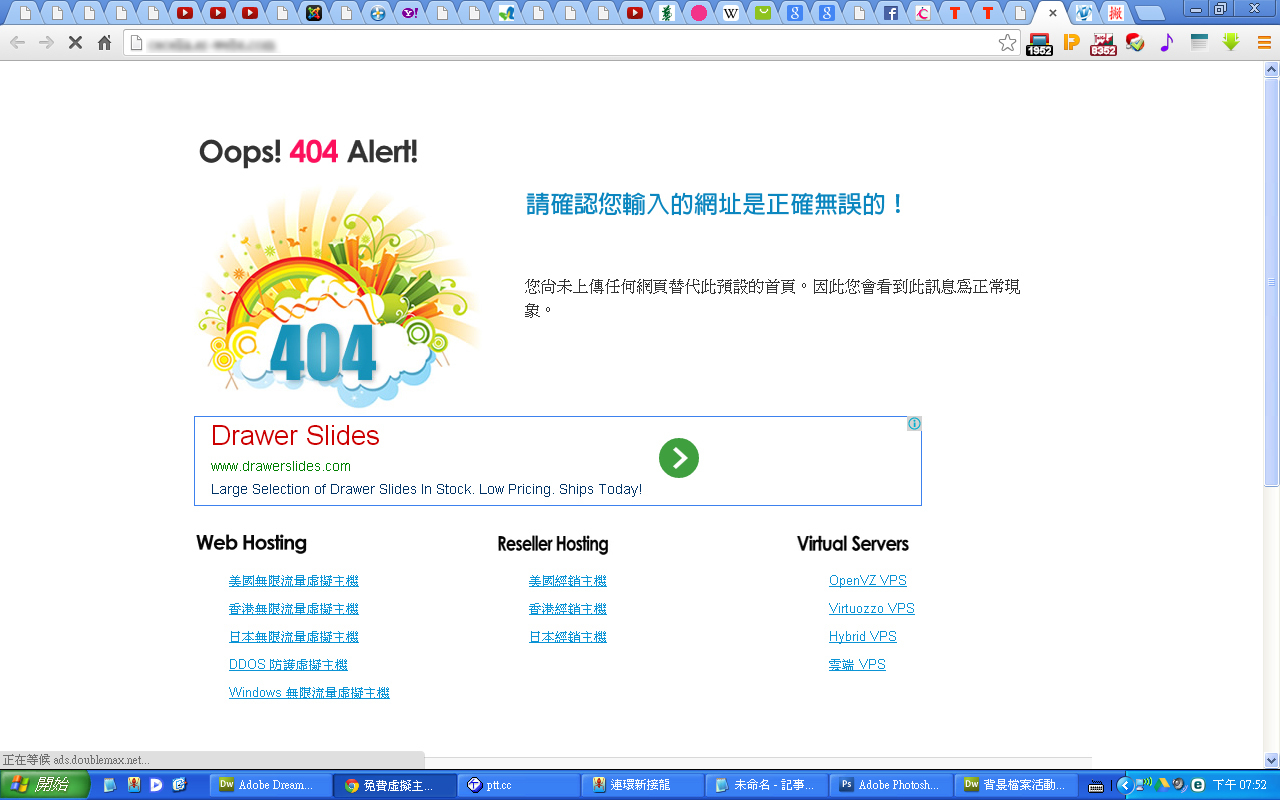1280x800 pixels.
Task: Switch to the Yahoo tab
Action: (409, 13)
